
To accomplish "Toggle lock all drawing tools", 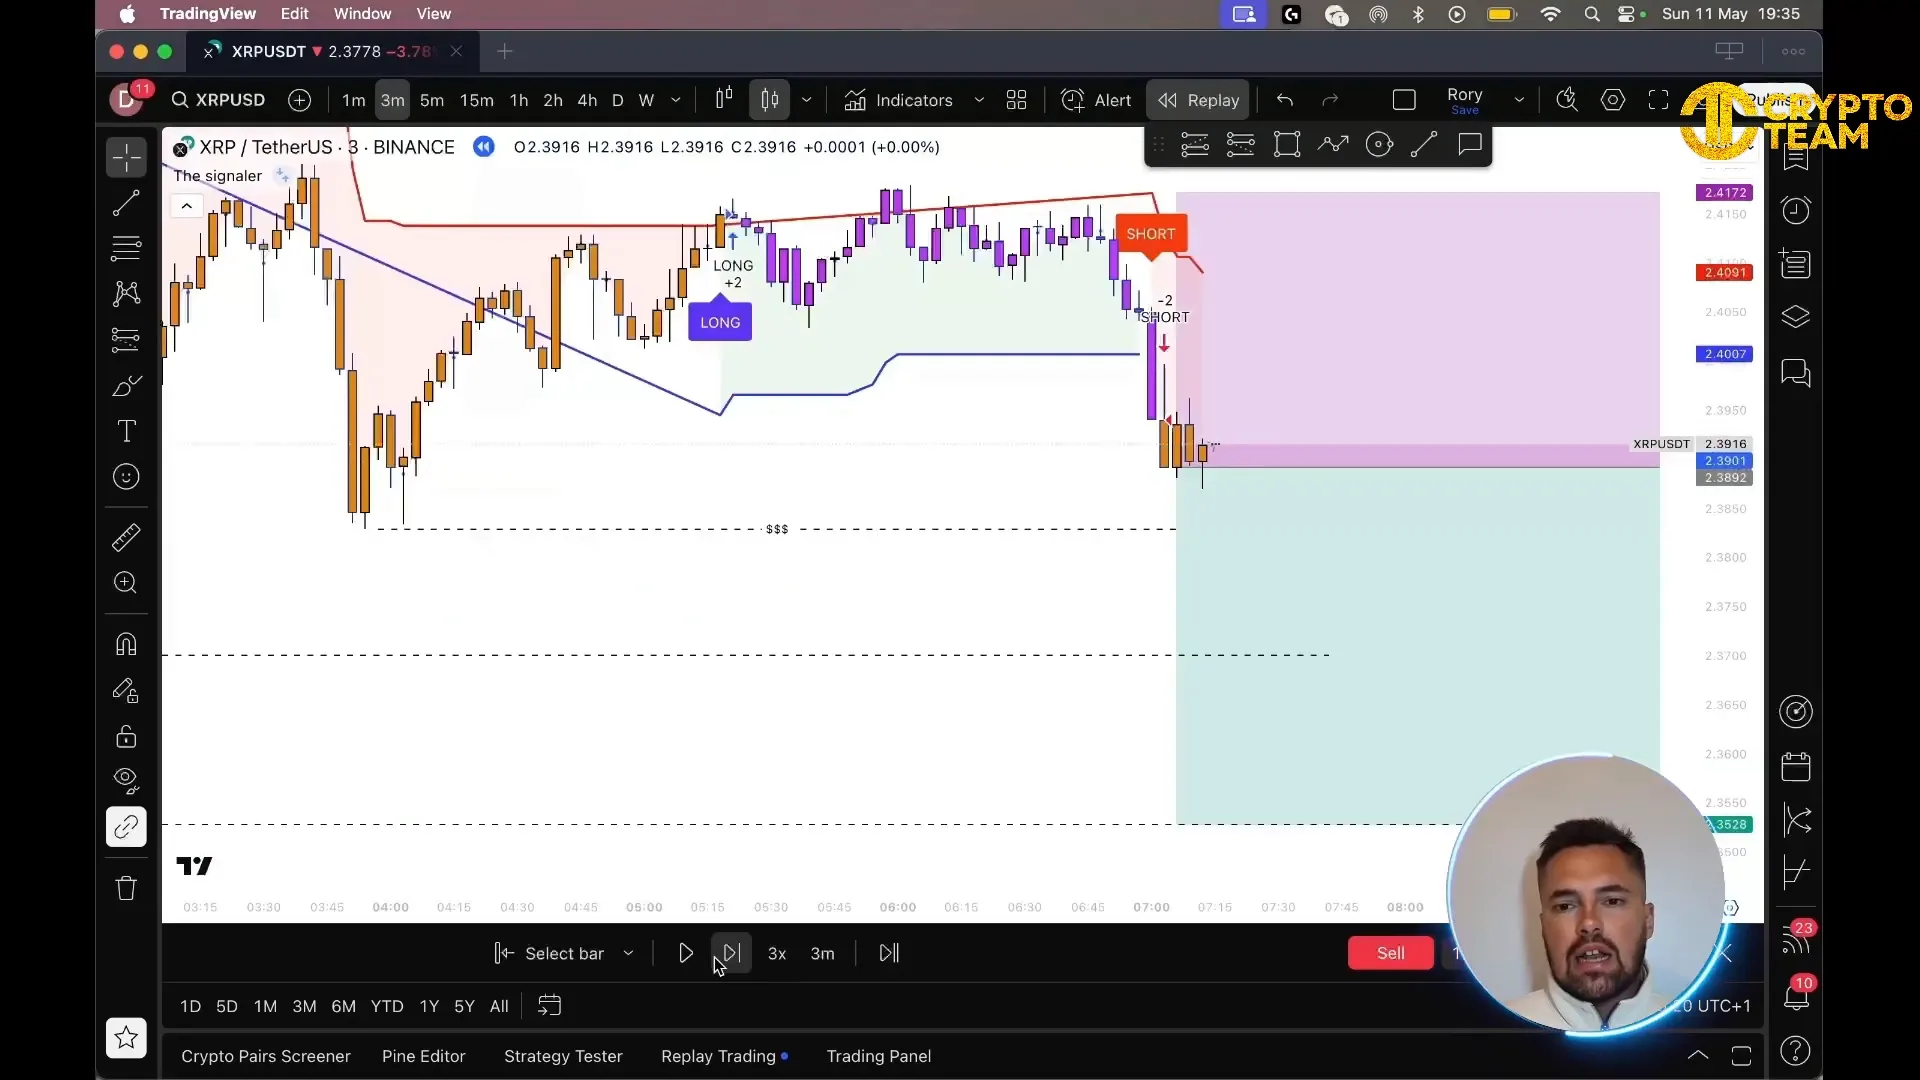I will tap(126, 737).
